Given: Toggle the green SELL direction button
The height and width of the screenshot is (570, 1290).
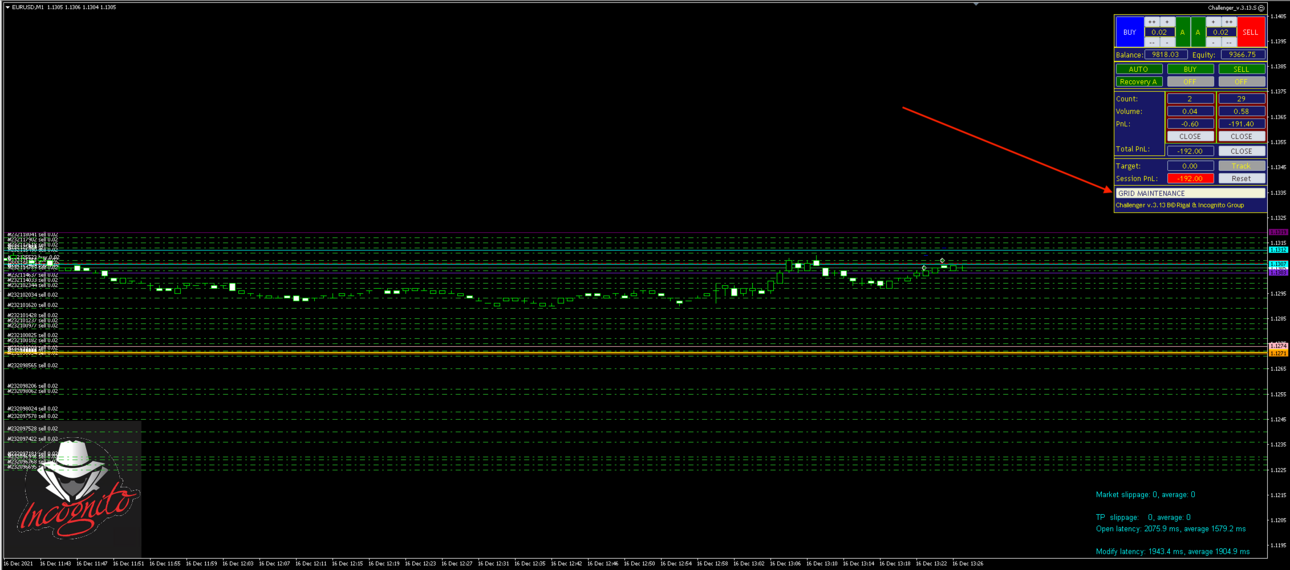Looking at the screenshot, I should tap(1242, 69).
